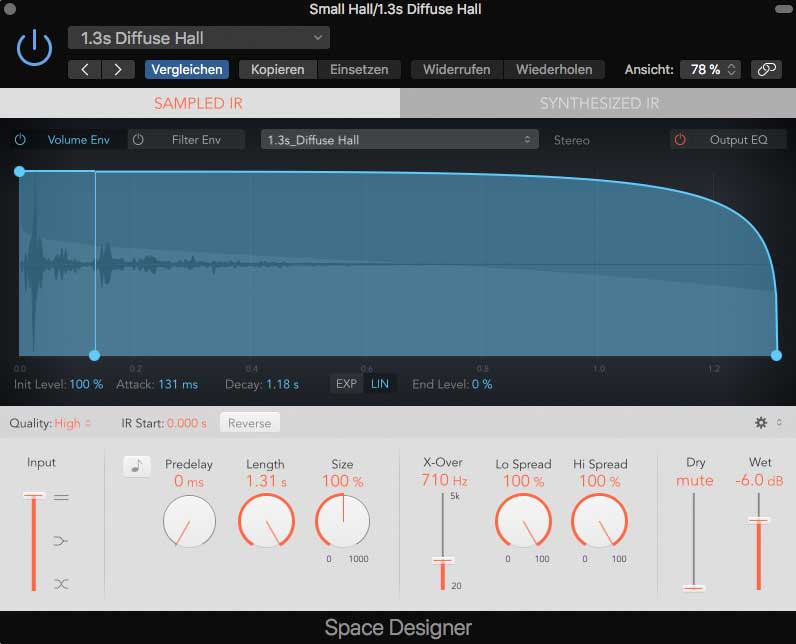Open the Quality High dropdown
Screen dimensions: 796x644
[73, 423]
